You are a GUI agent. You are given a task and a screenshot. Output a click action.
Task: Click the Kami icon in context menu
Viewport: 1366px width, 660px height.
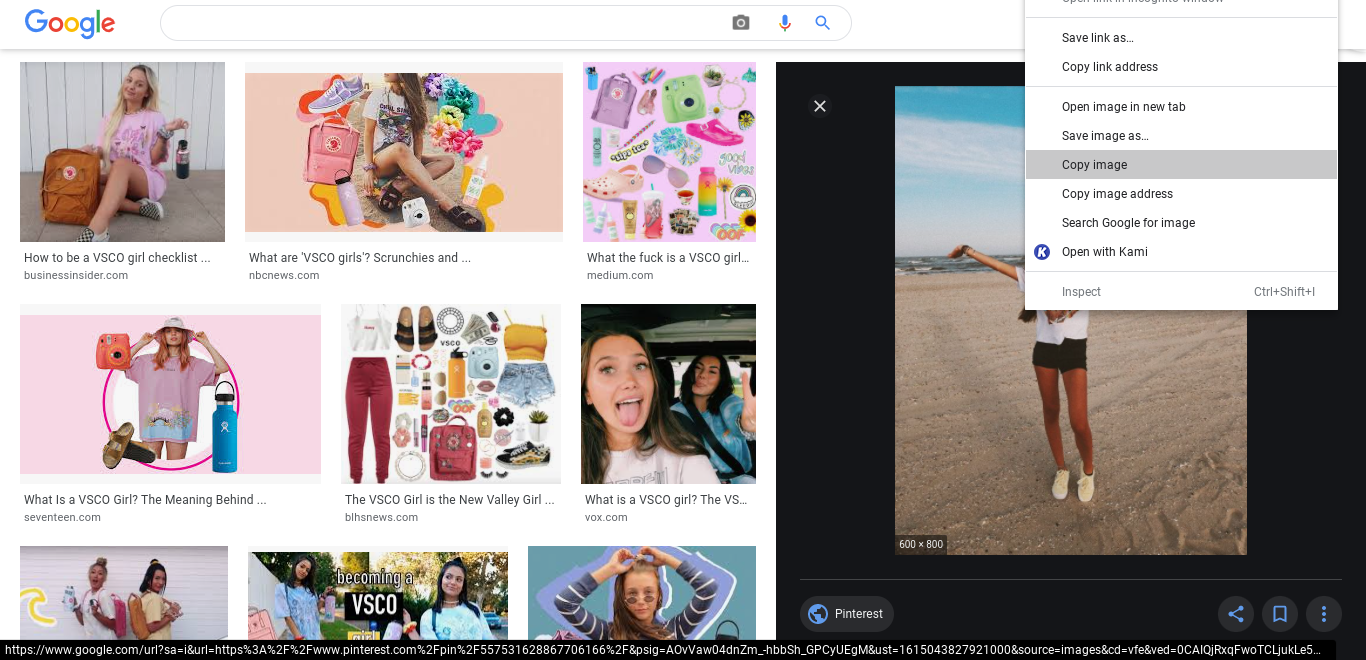(1042, 252)
